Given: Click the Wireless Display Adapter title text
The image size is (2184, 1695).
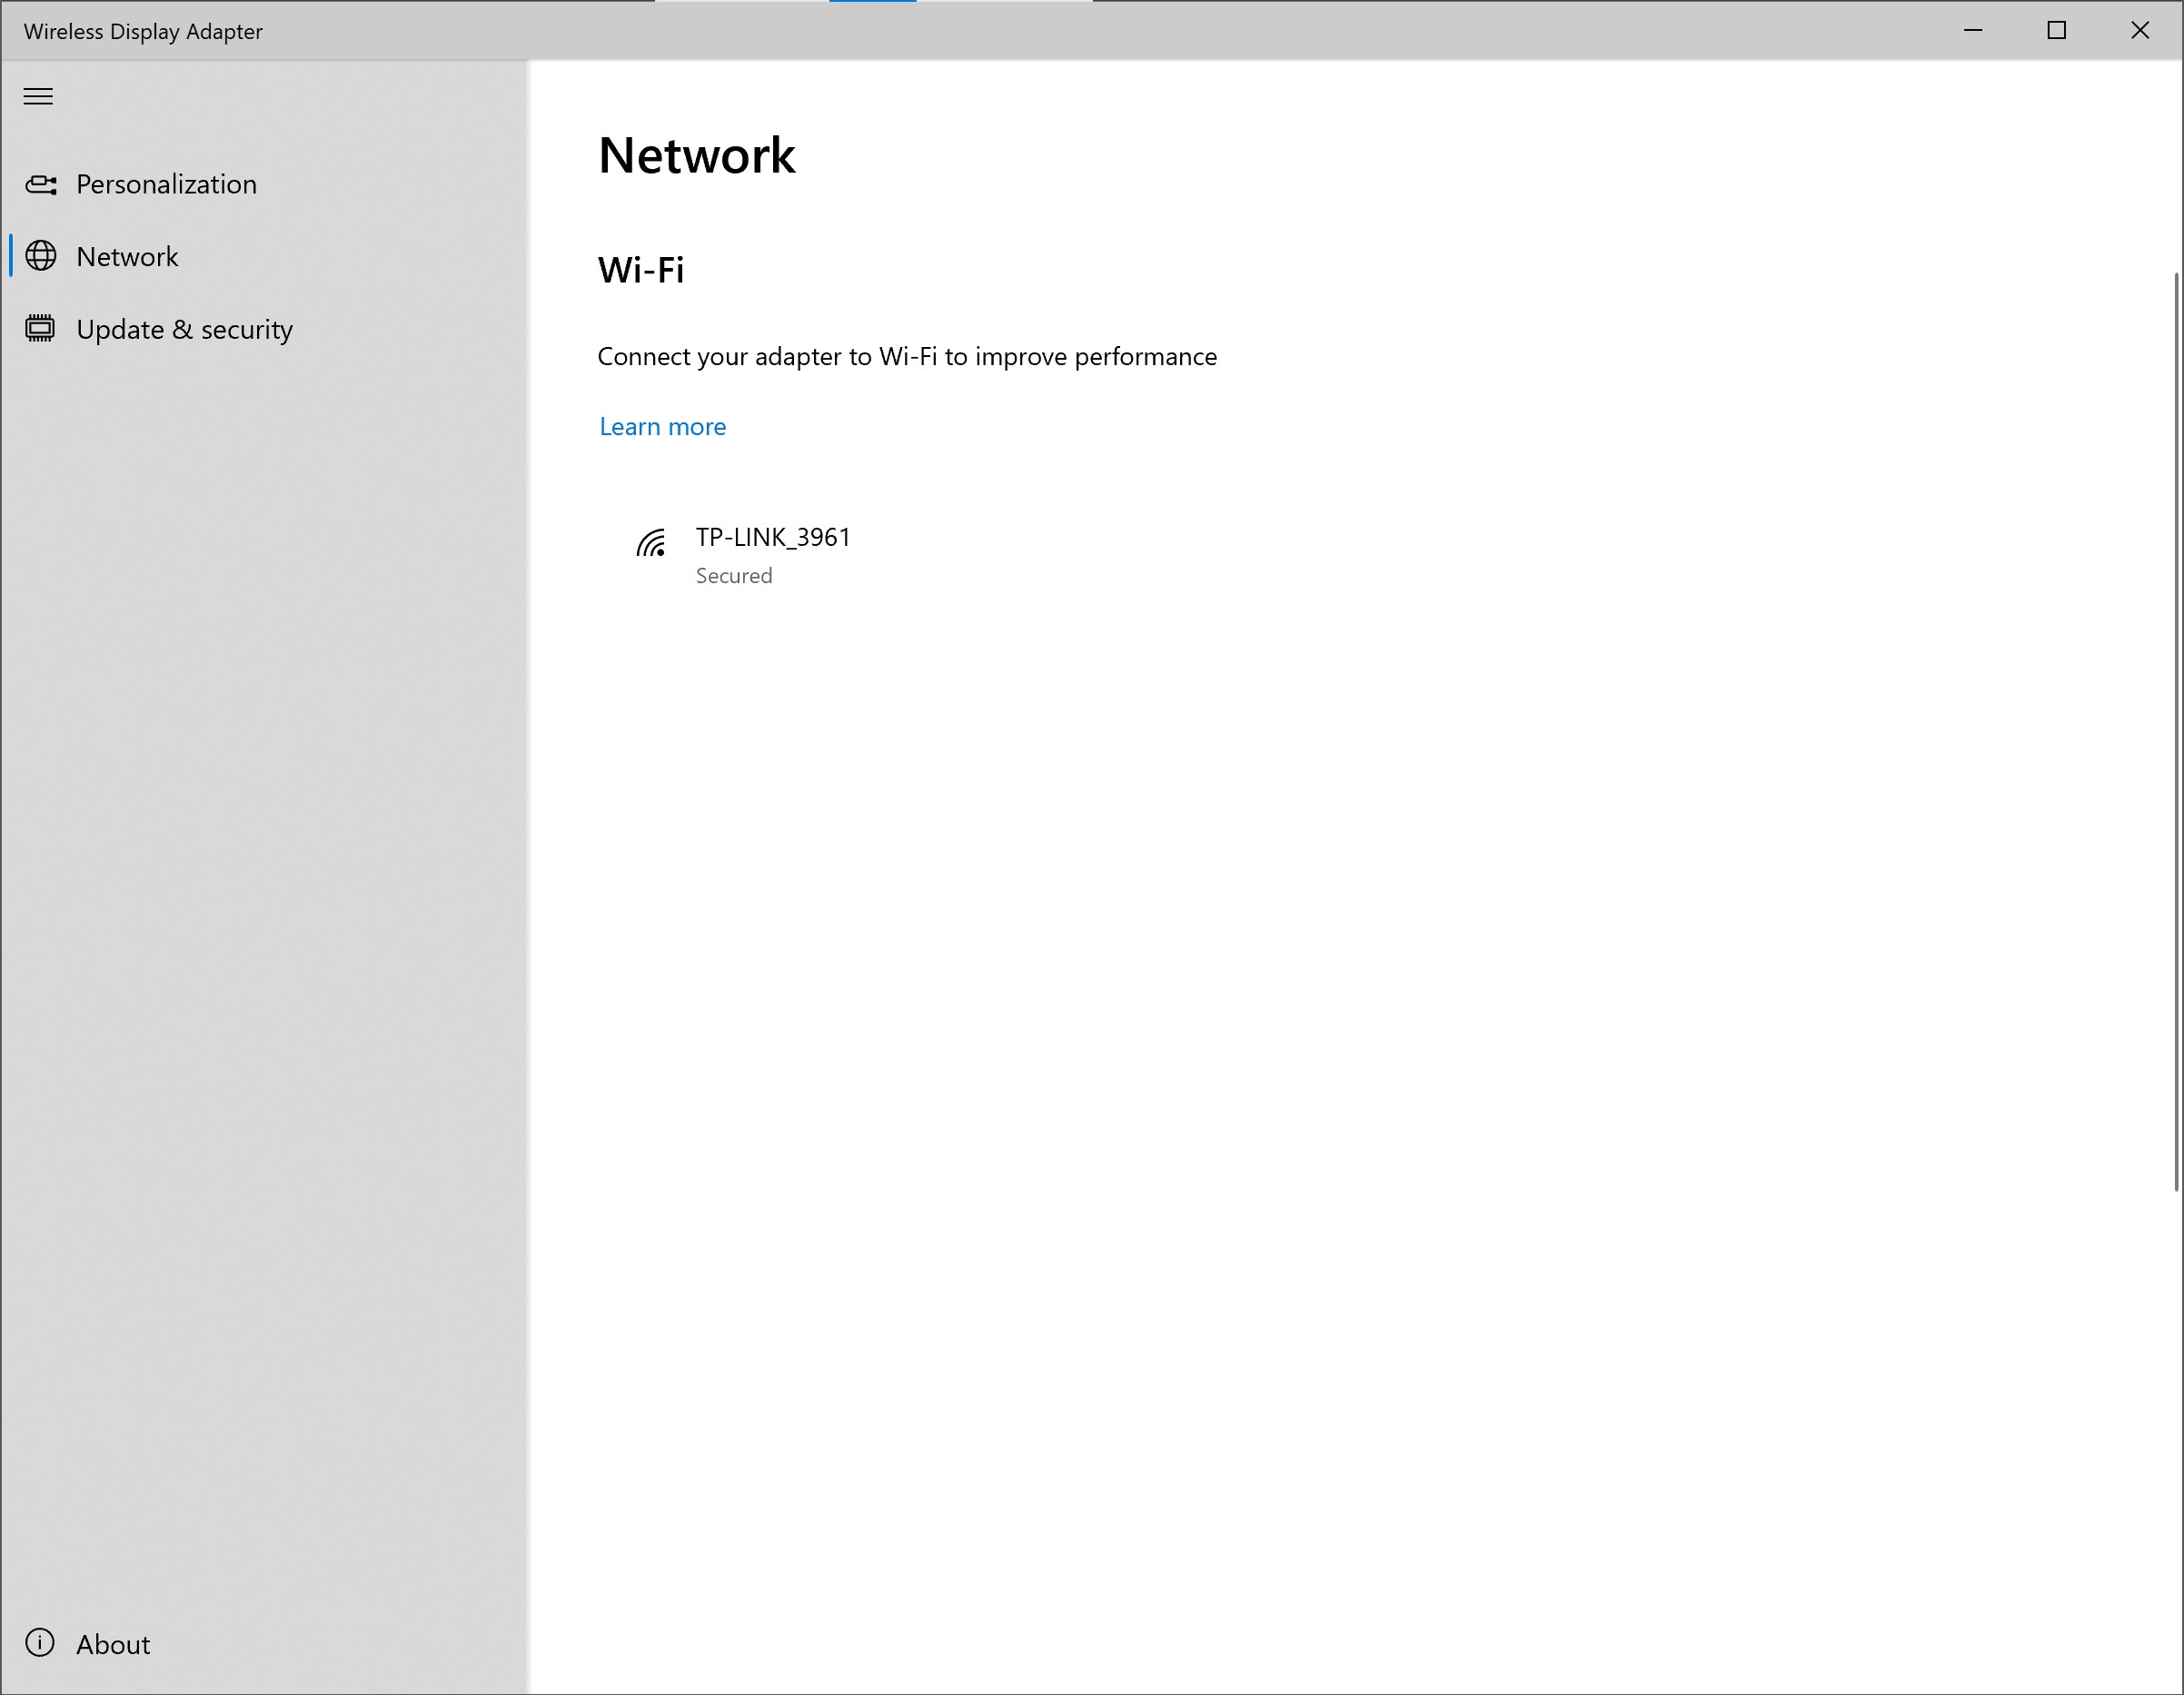Looking at the screenshot, I should (x=141, y=31).
